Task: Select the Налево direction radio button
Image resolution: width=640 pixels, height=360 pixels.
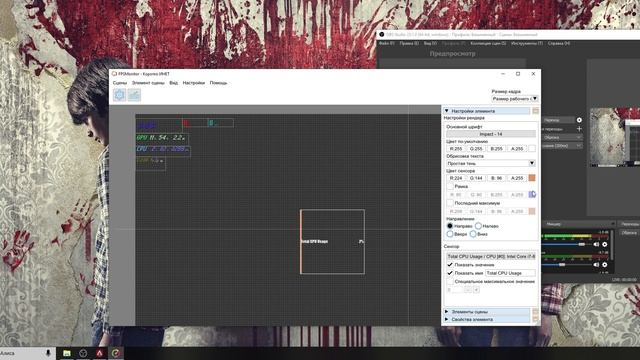Action: click(x=478, y=226)
